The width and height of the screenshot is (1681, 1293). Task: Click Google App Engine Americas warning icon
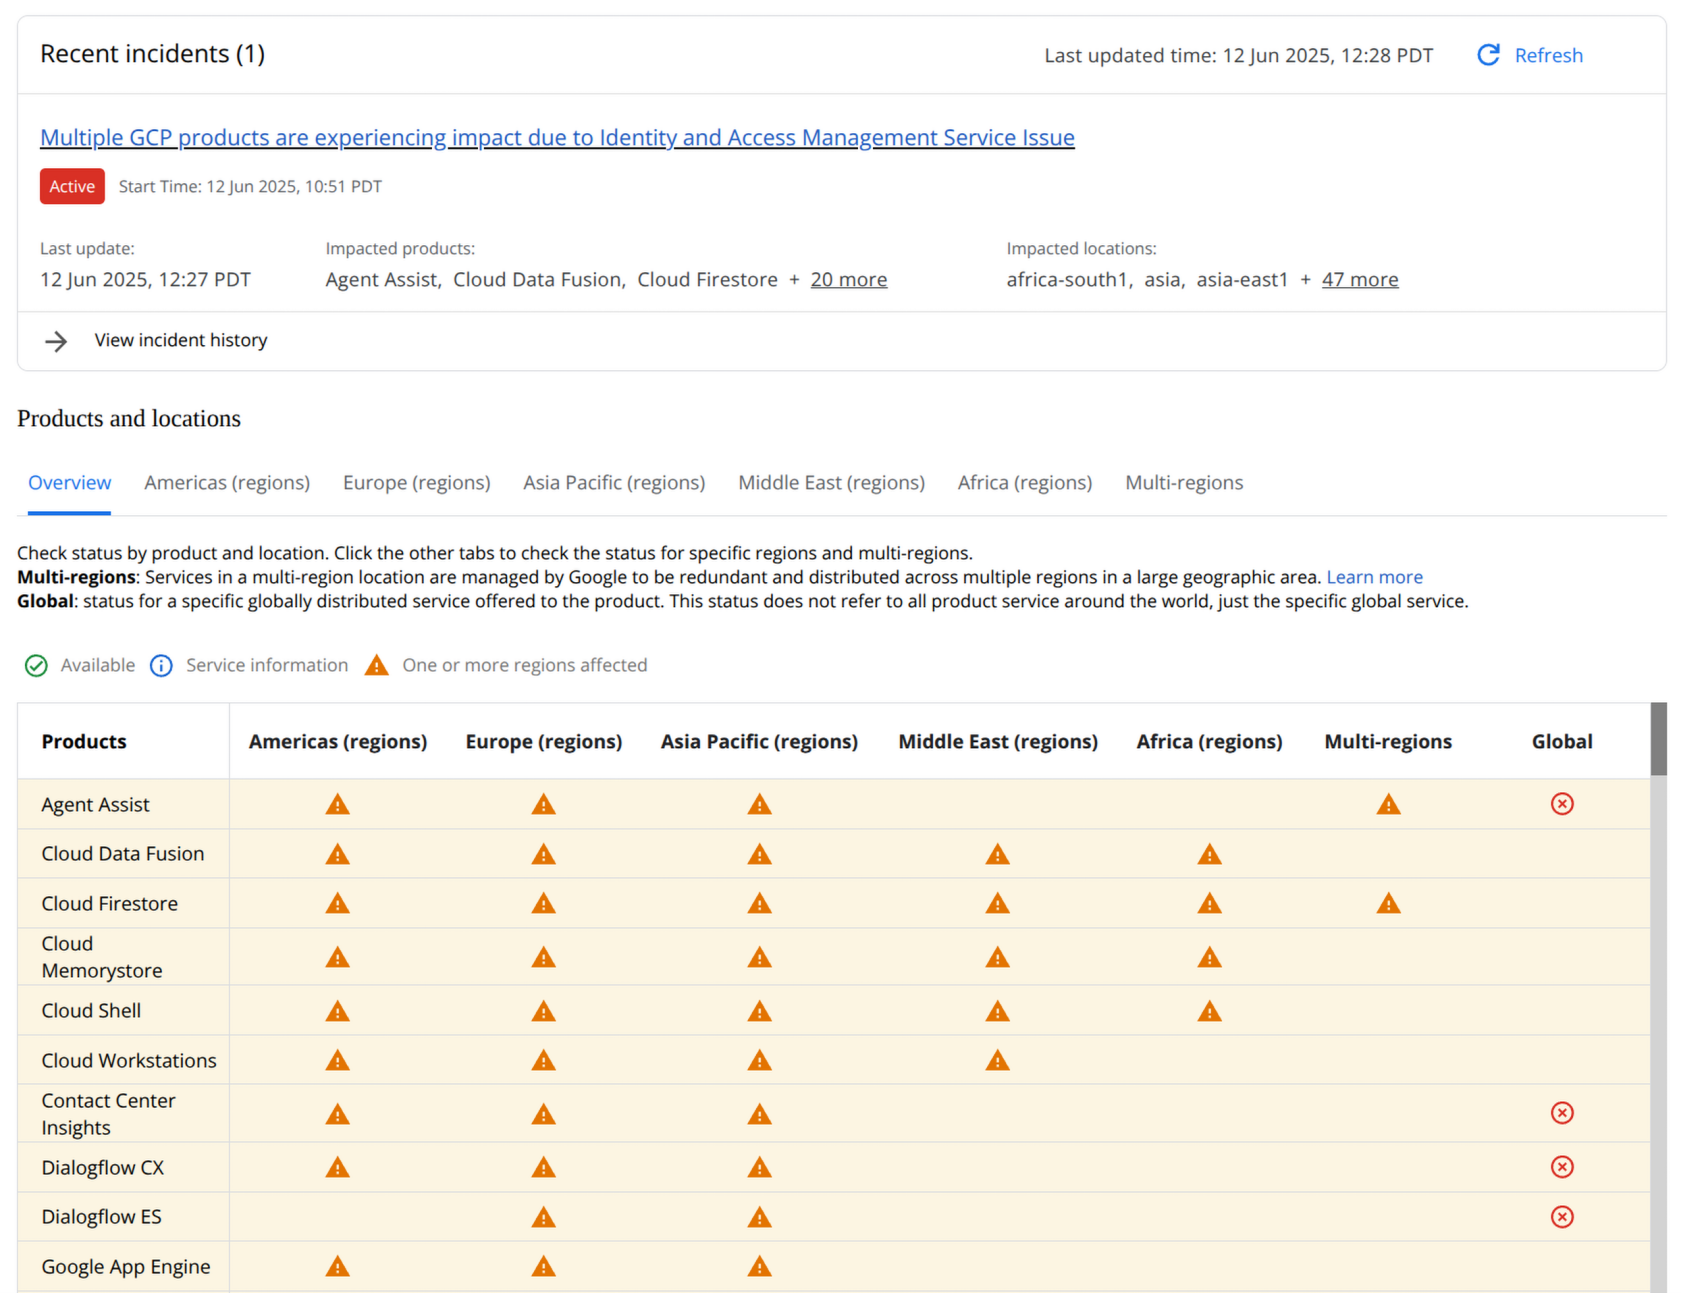(x=338, y=1266)
